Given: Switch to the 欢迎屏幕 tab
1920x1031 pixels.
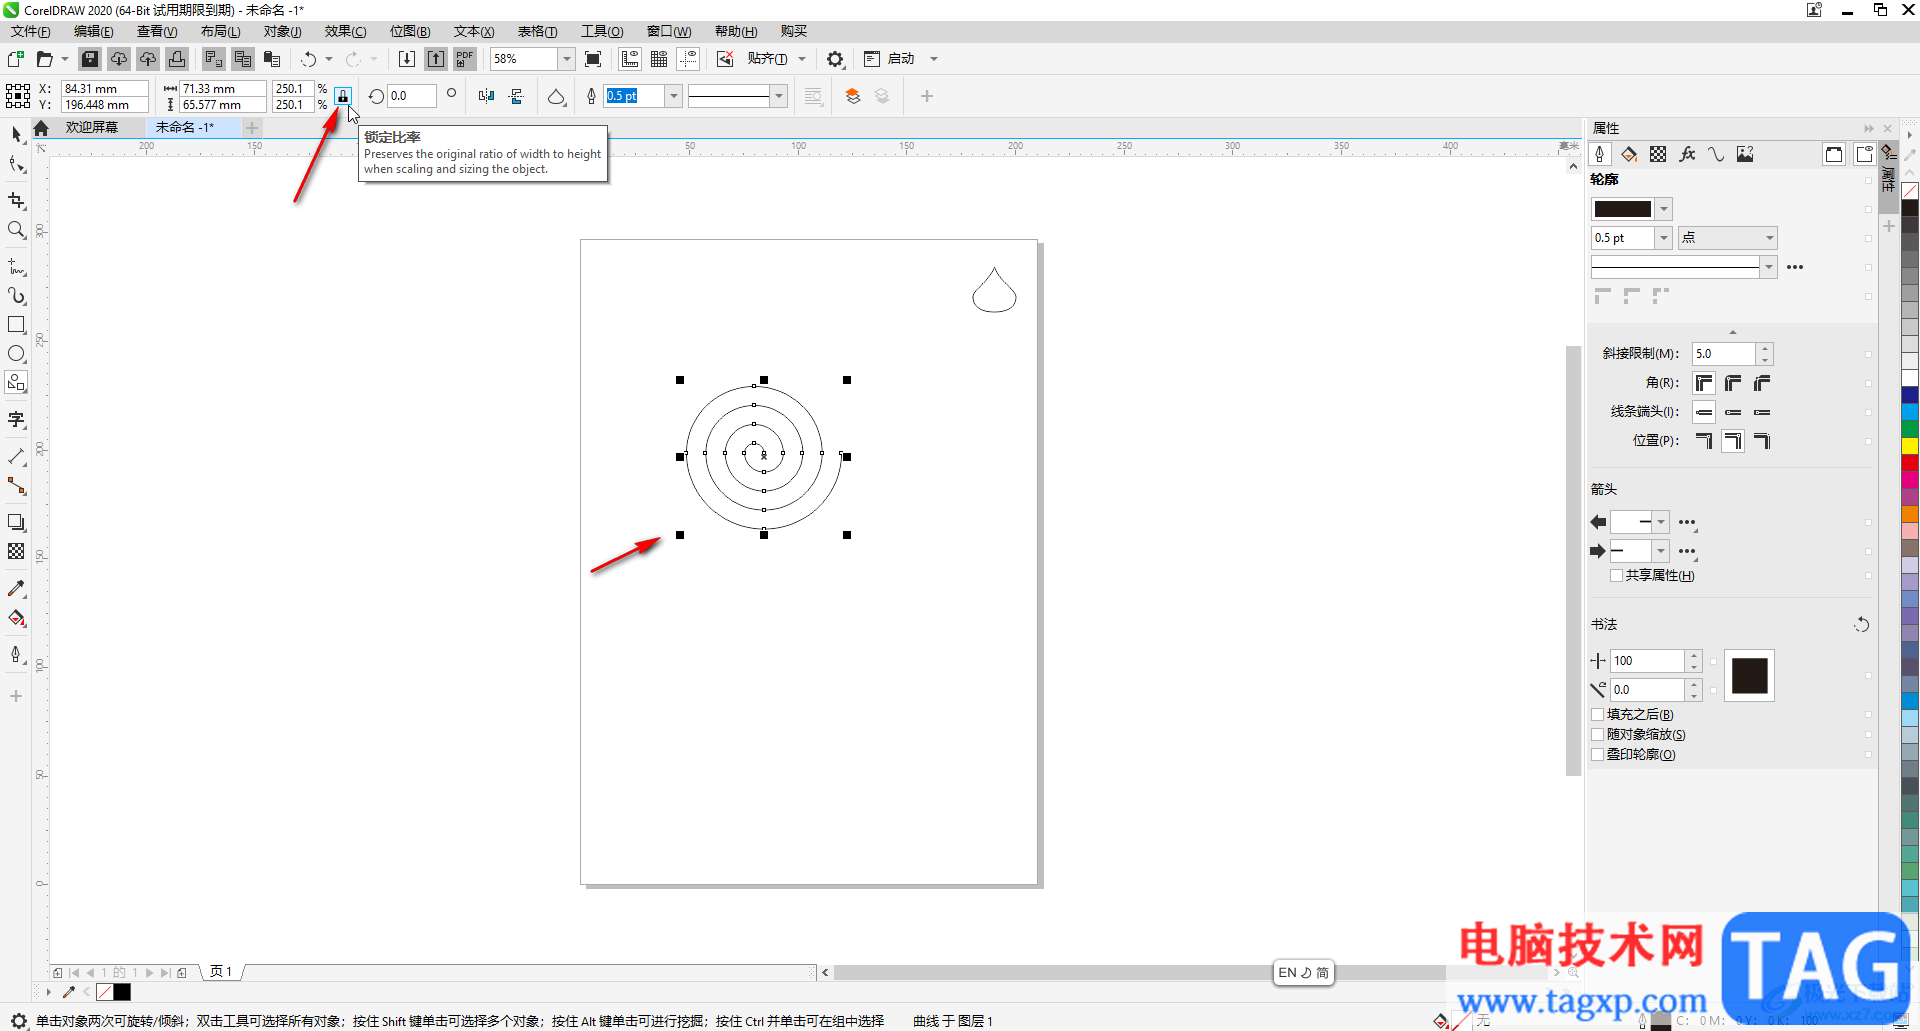Looking at the screenshot, I should click(92, 128).
